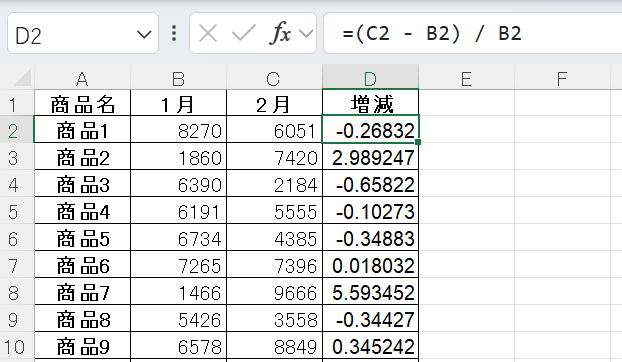Select cell 商品5

(x=83, y=238)
